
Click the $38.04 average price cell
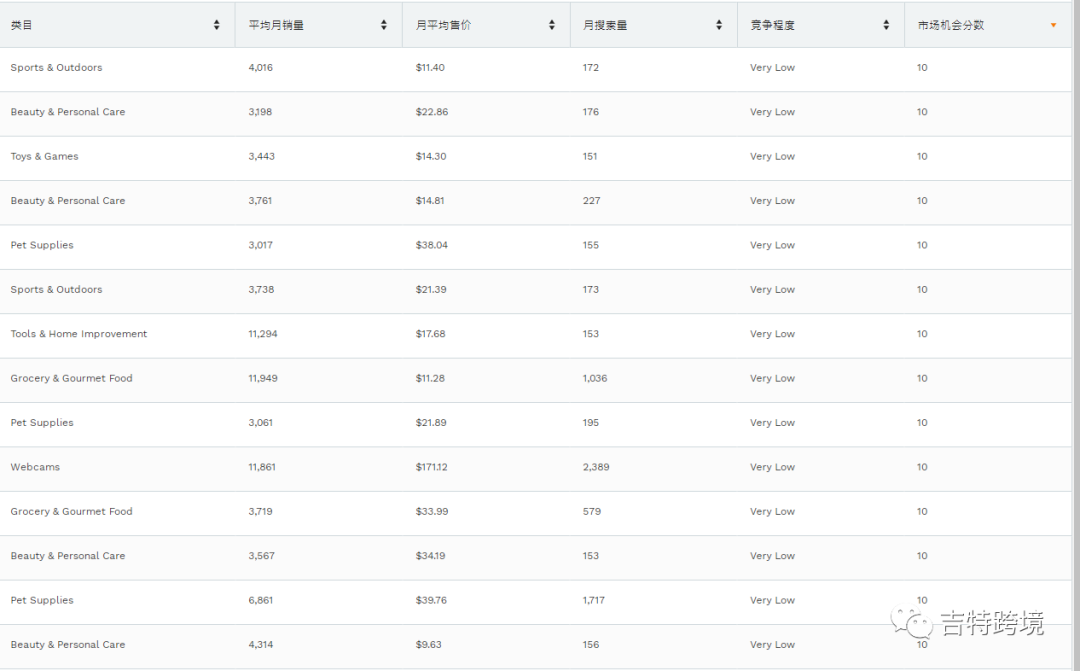431,245
